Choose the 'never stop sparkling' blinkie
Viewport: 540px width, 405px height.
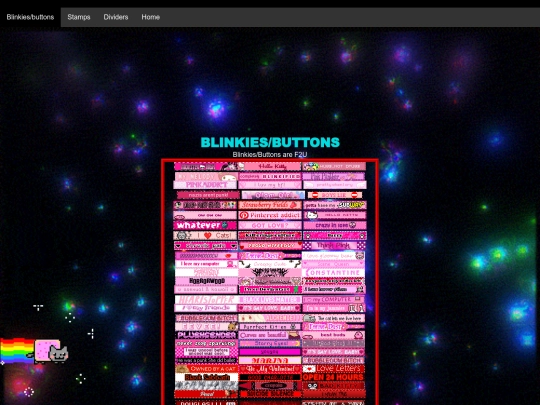click(206, 343)
